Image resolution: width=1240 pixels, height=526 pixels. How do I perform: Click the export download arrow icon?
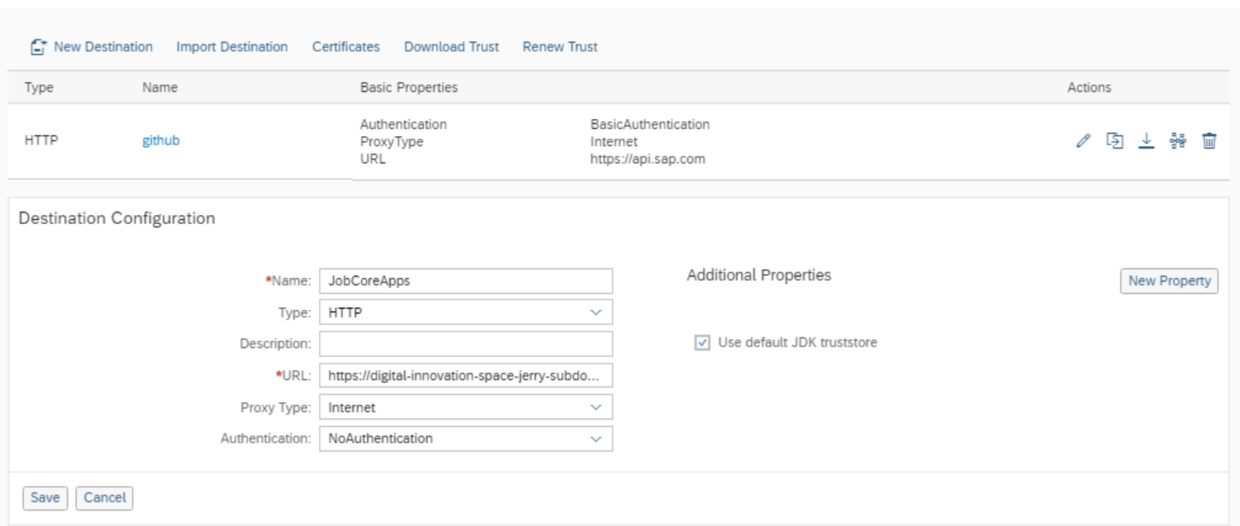click(x=1146, y=141)
